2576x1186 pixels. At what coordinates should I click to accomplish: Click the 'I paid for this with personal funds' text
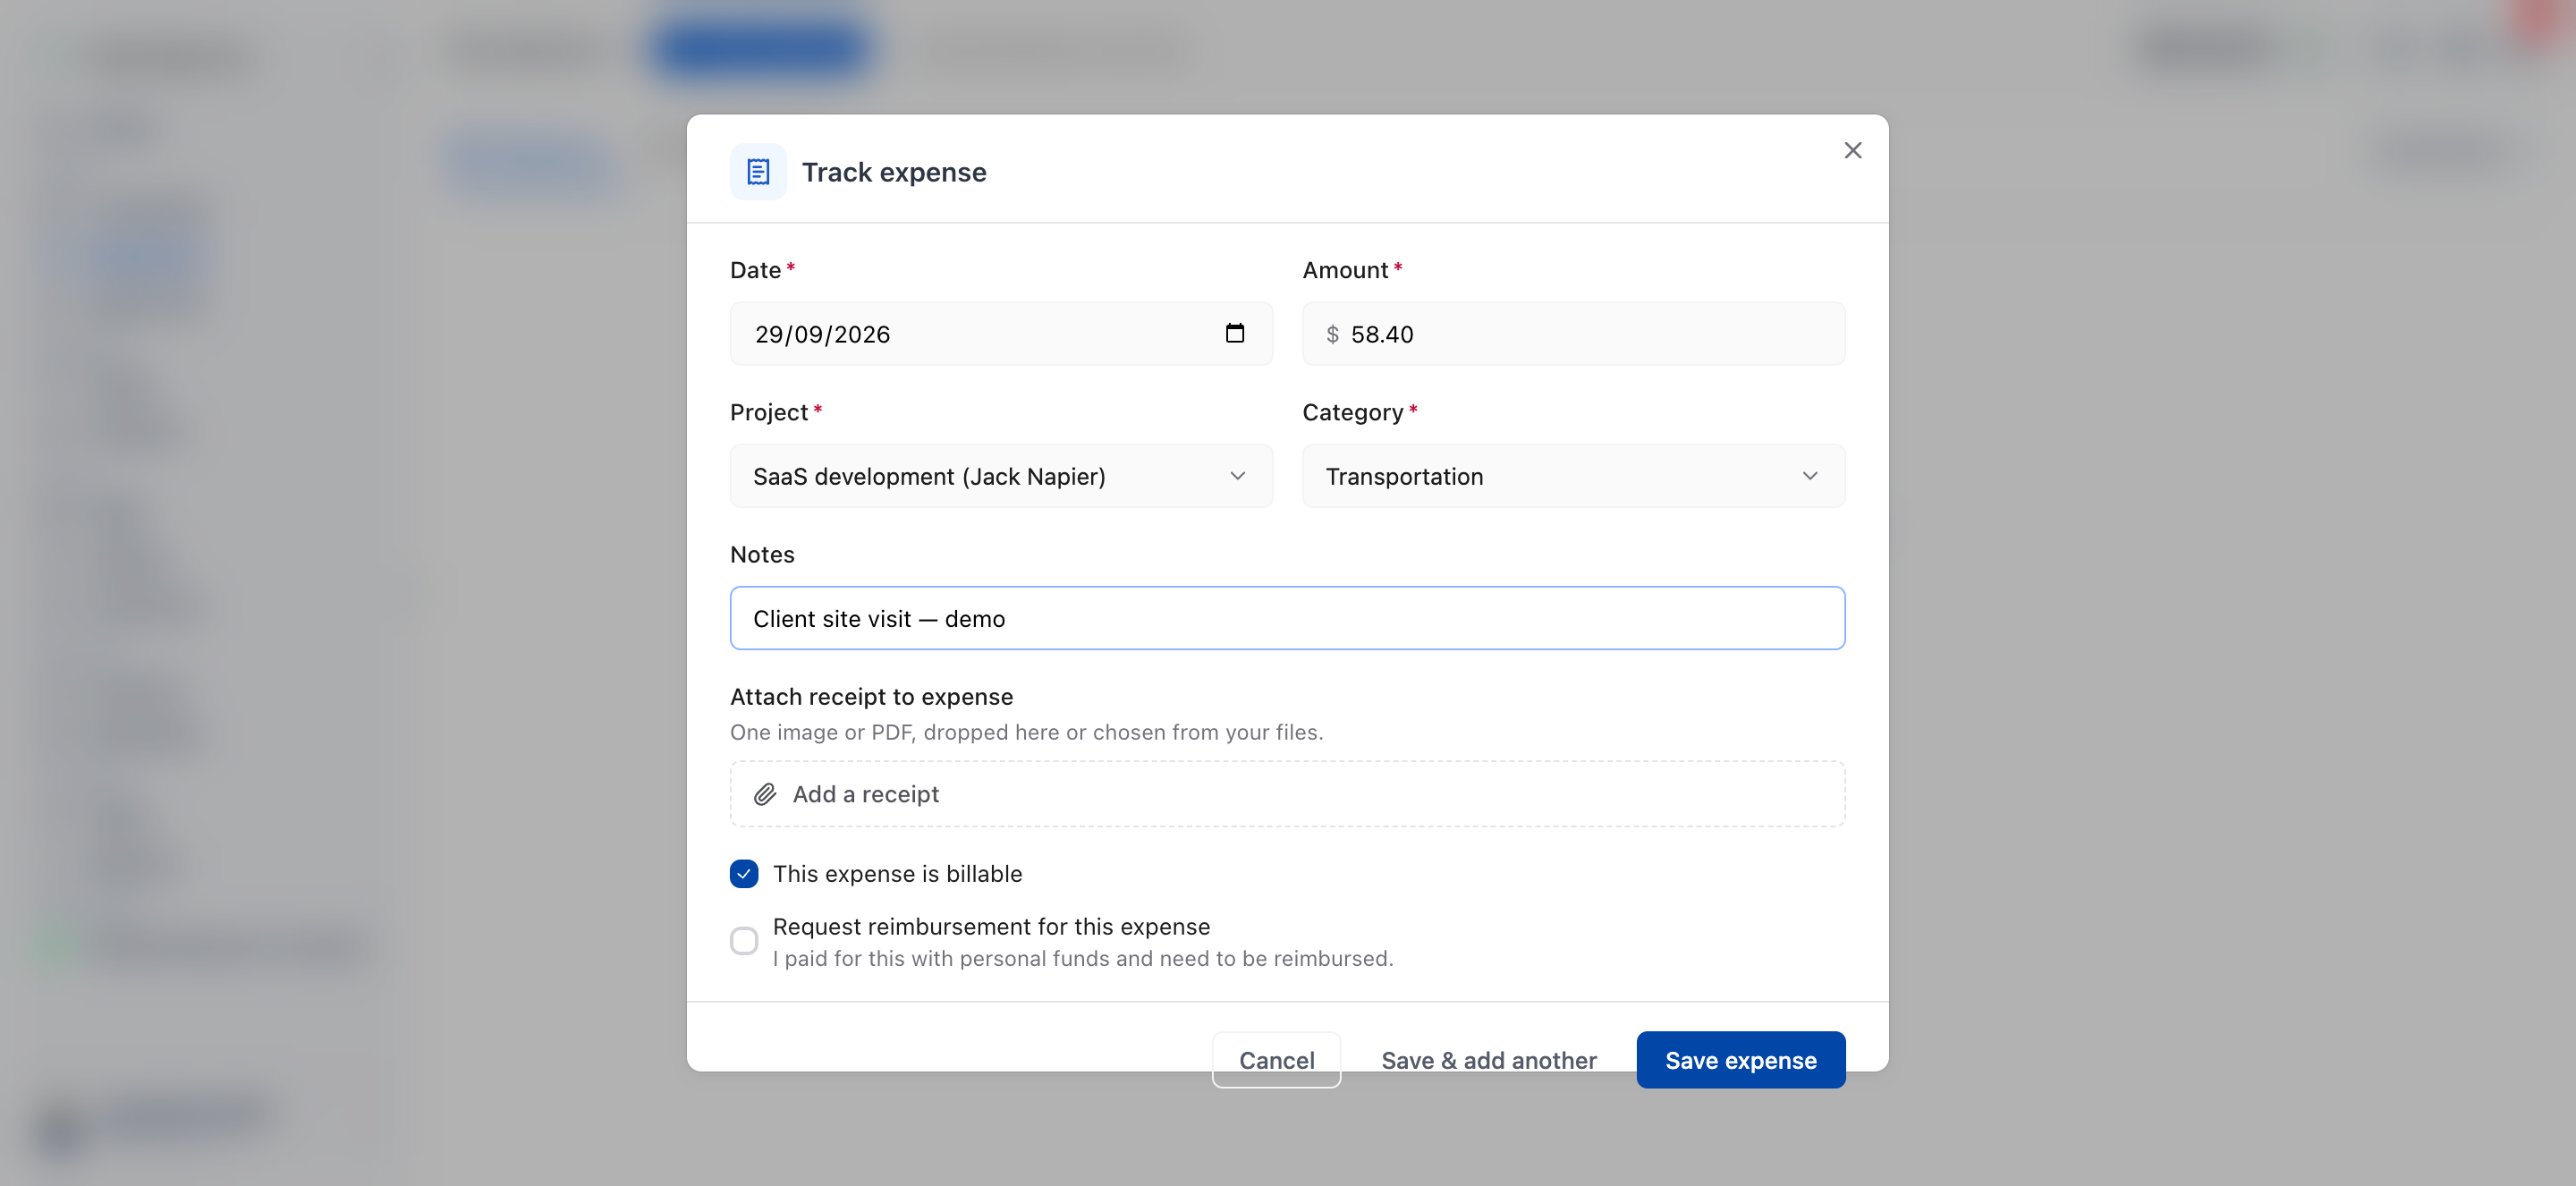(1082, 958)
